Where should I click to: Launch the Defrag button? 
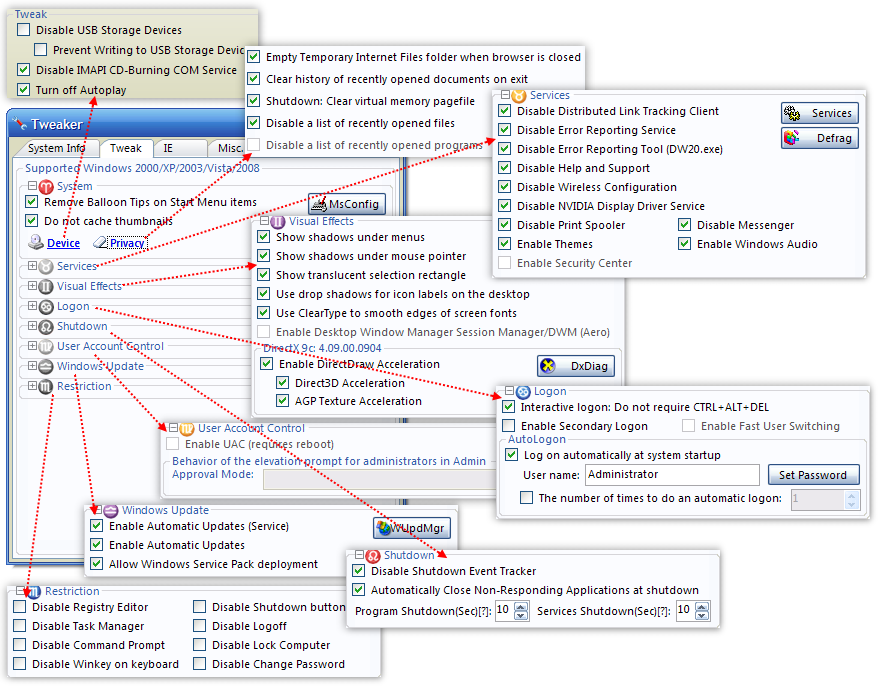point(819,138)
